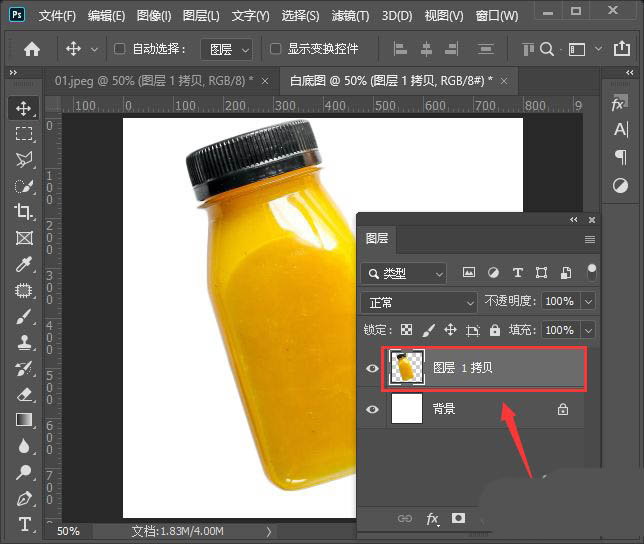
Task: Toggle smart object layer filter
Action: (566, 272)
